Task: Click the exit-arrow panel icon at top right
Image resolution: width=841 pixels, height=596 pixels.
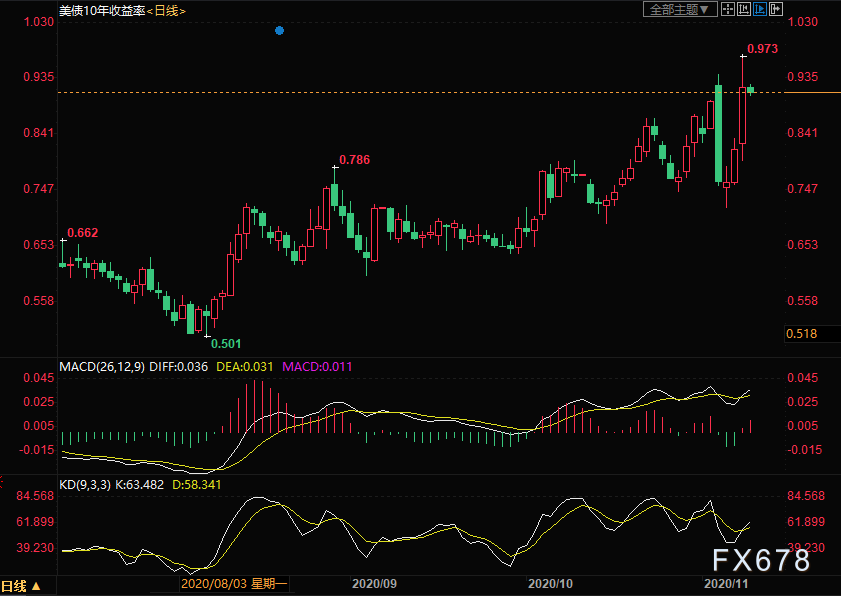Action: 775,9
